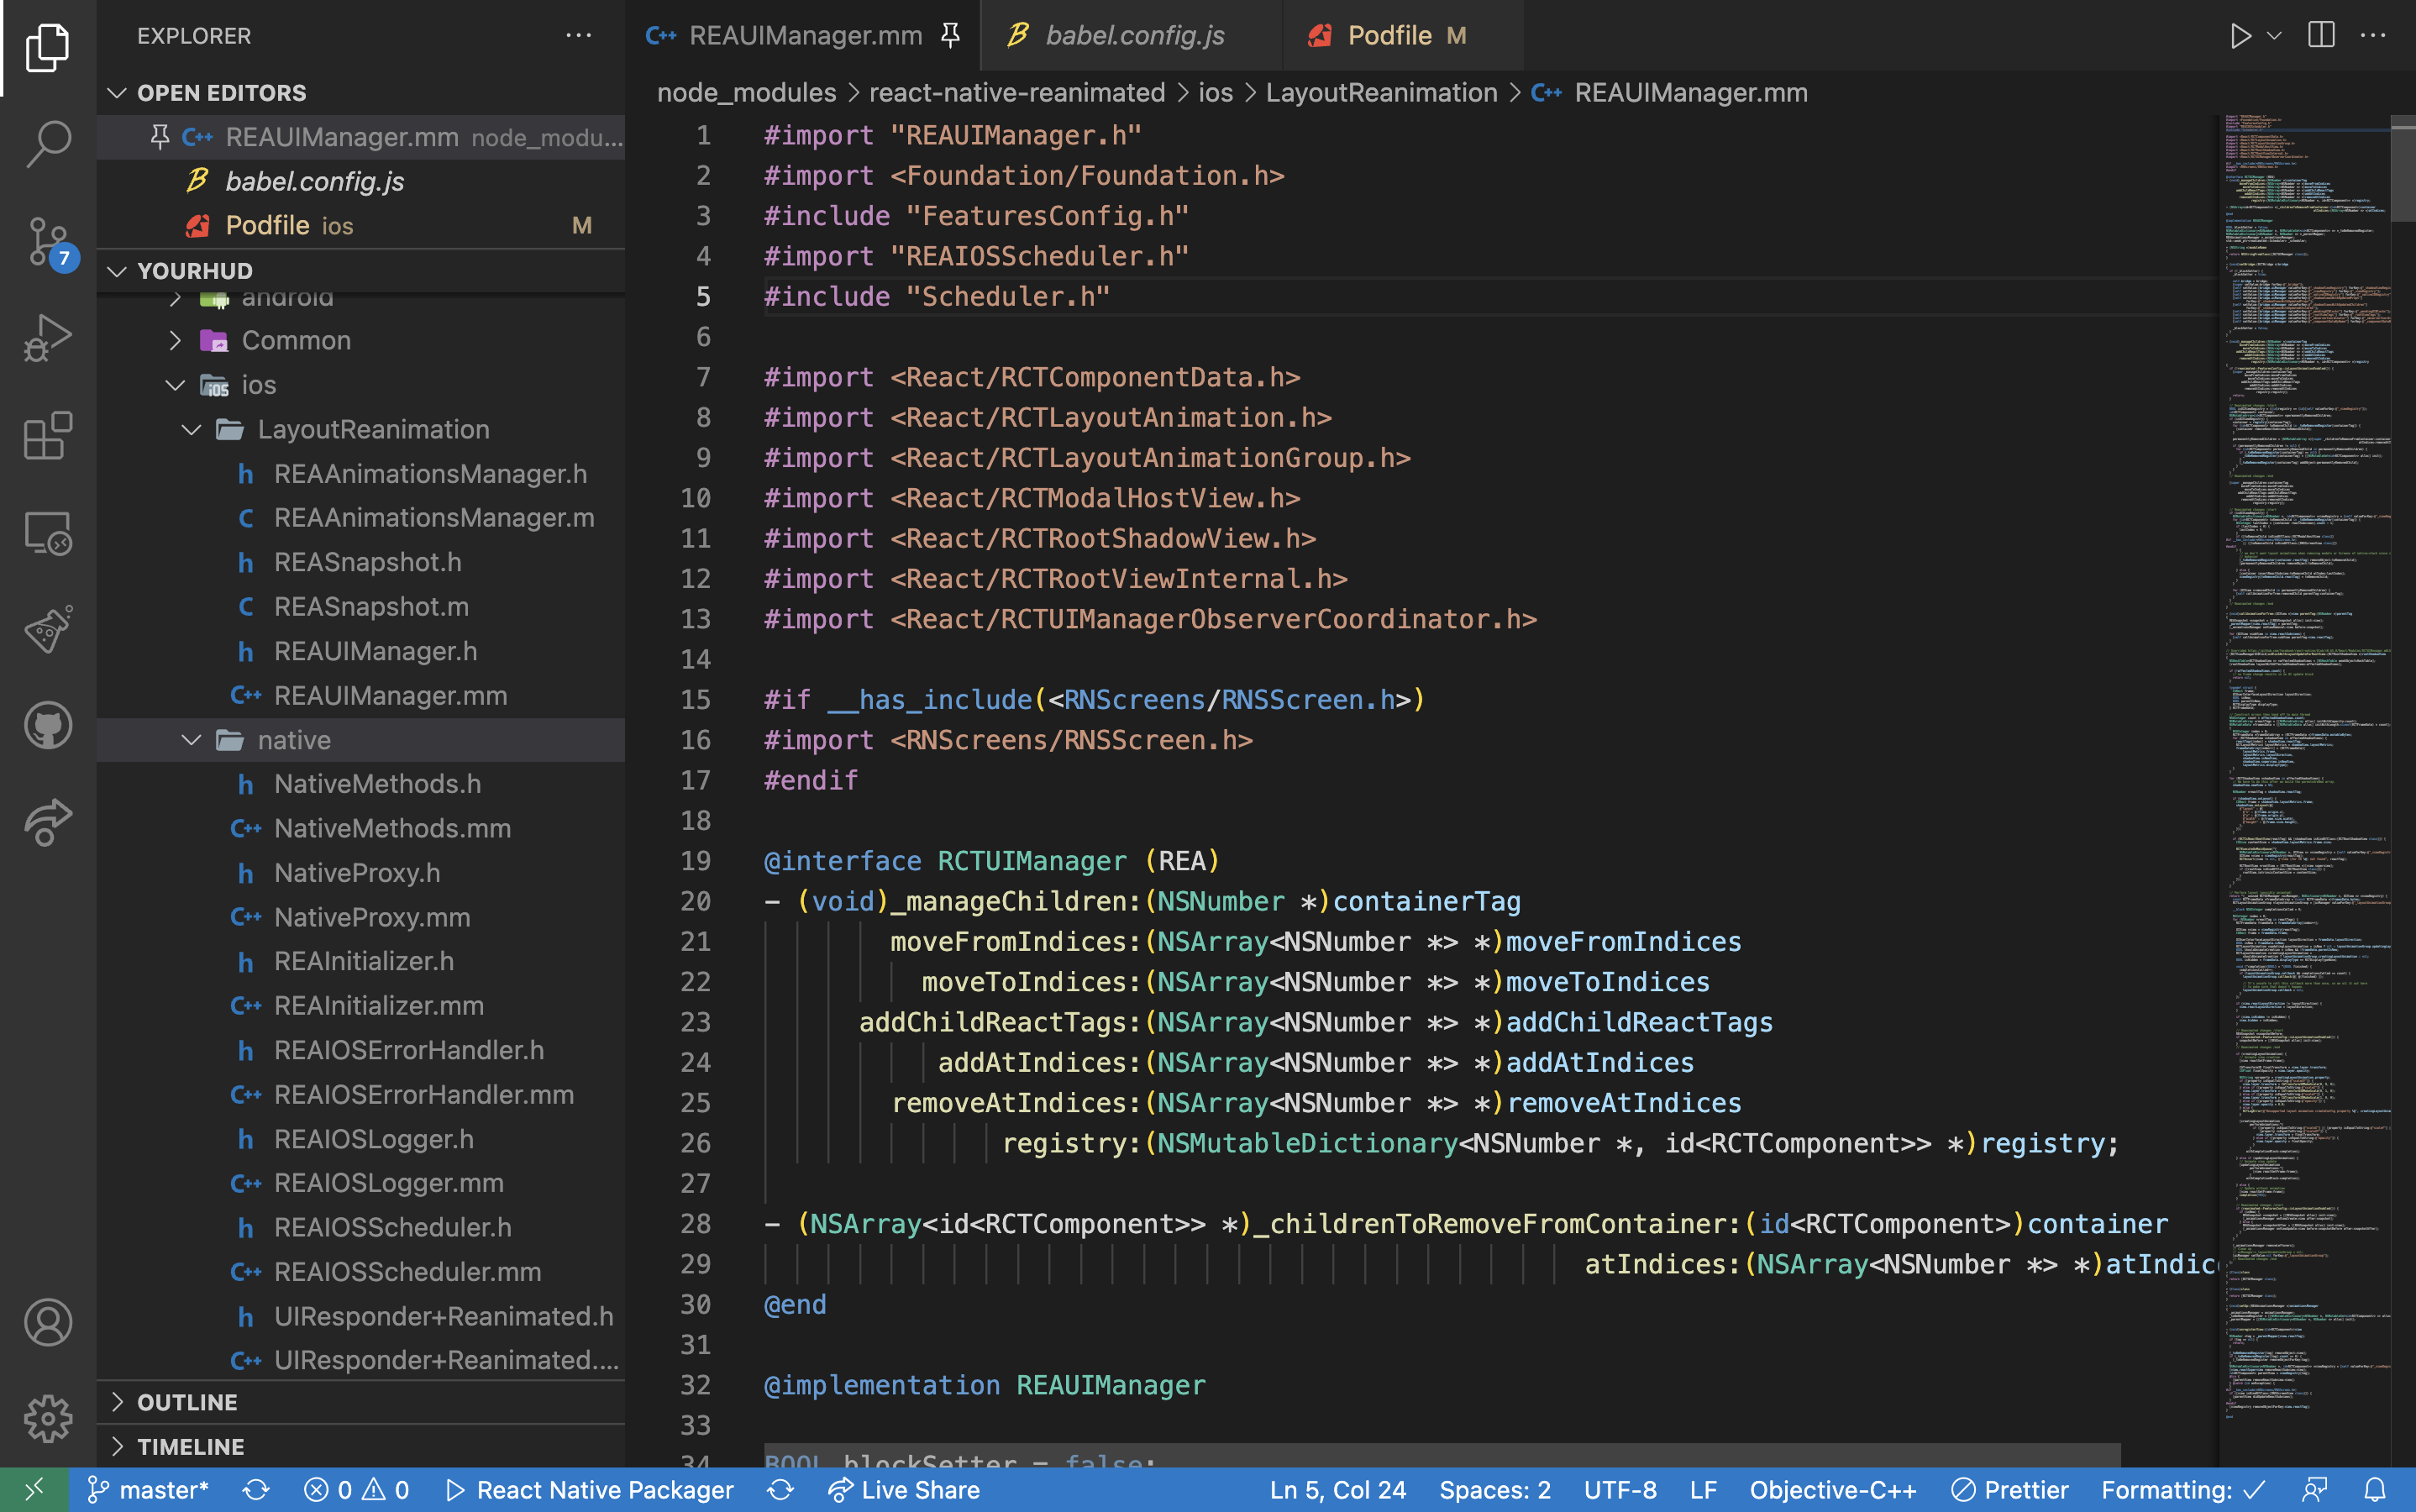The width and height of the screenshot is (2416, 1512).
Task: Open Source Control view with 7 changes
Action: (x=47, y=241)
